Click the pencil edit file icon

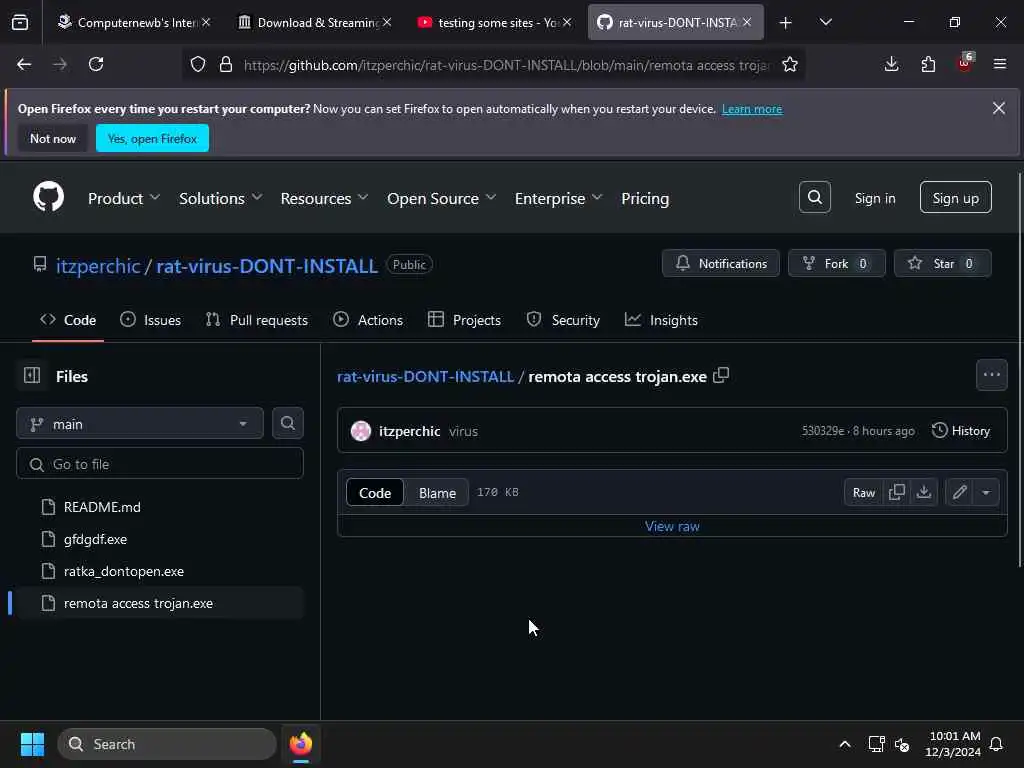959,492
